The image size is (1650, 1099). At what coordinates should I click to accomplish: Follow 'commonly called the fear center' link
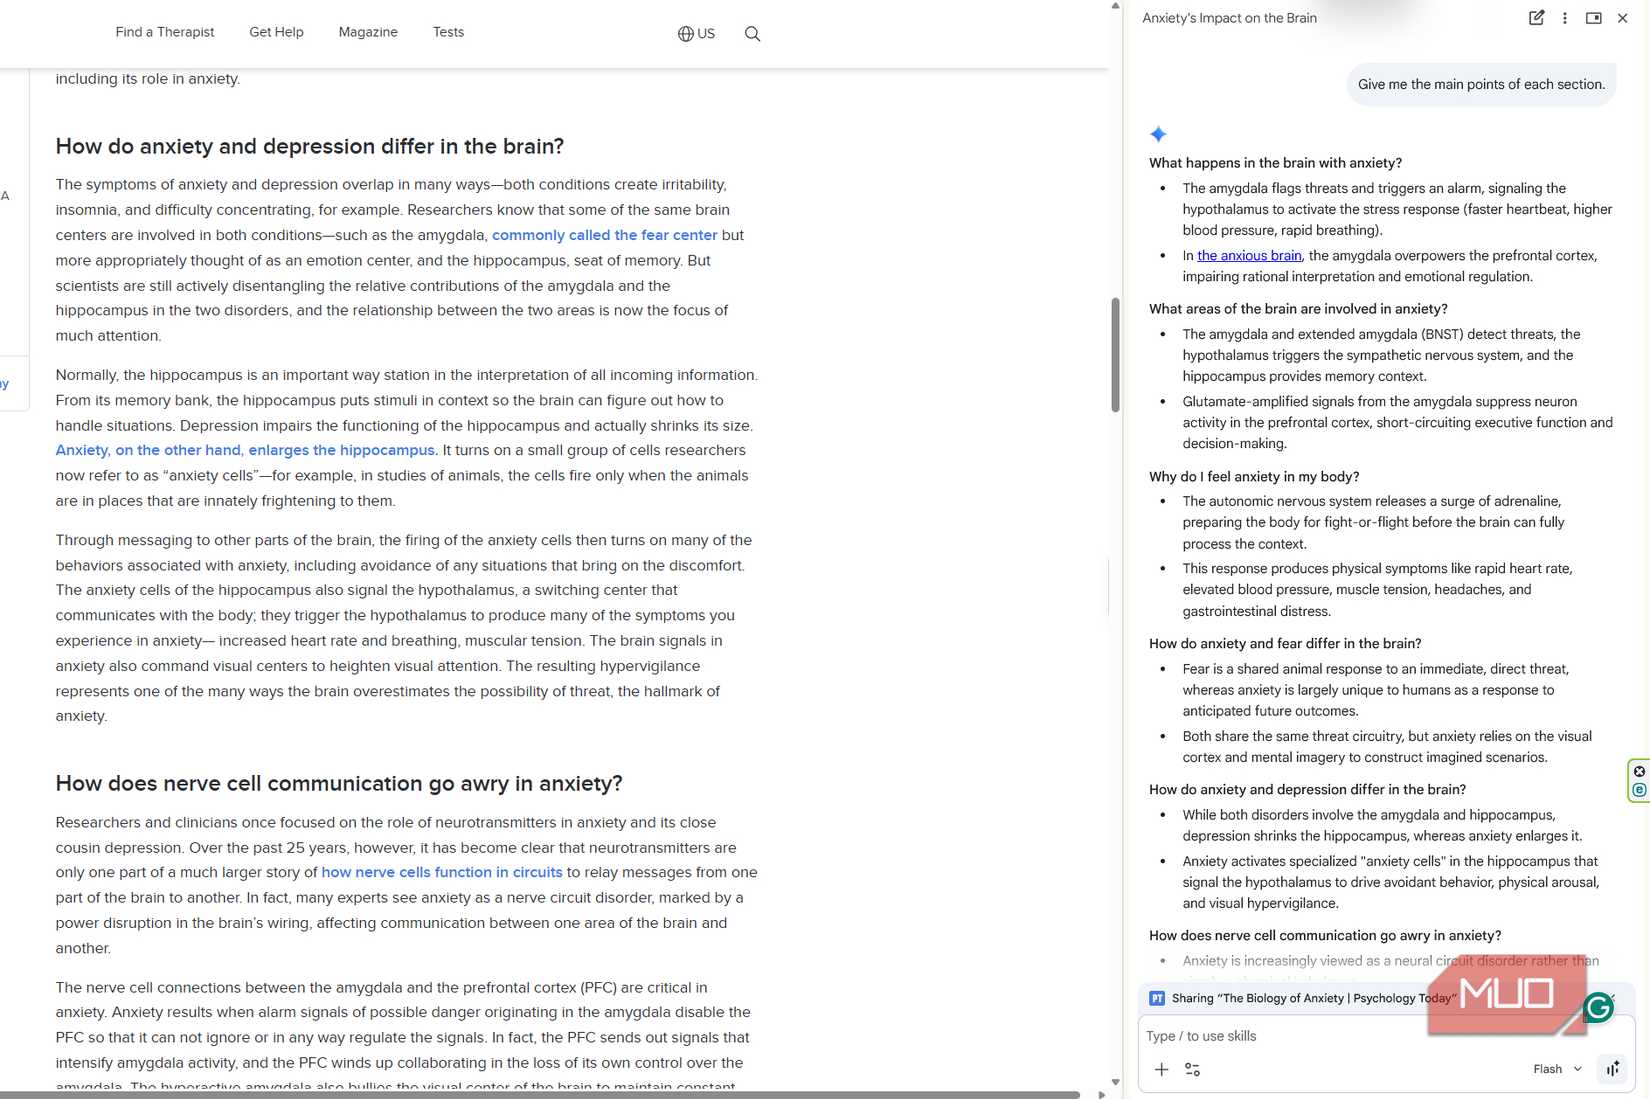[x=604, y=235]
